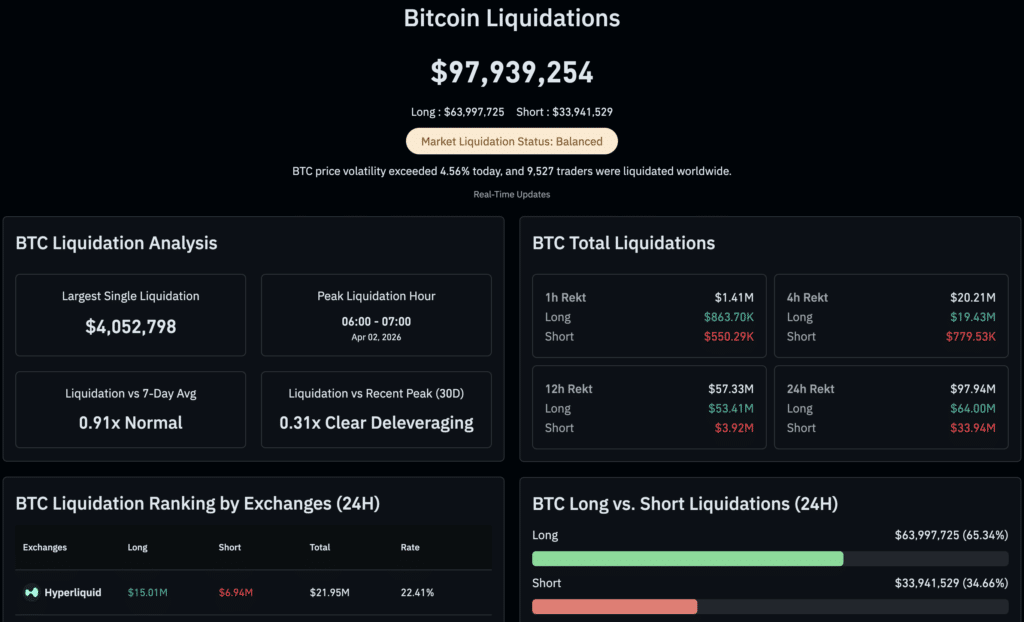Open the Peak Liquidation Hour card
This screenshot has width=1024, height=622.
pyautogui.click(x=376, y=315)
